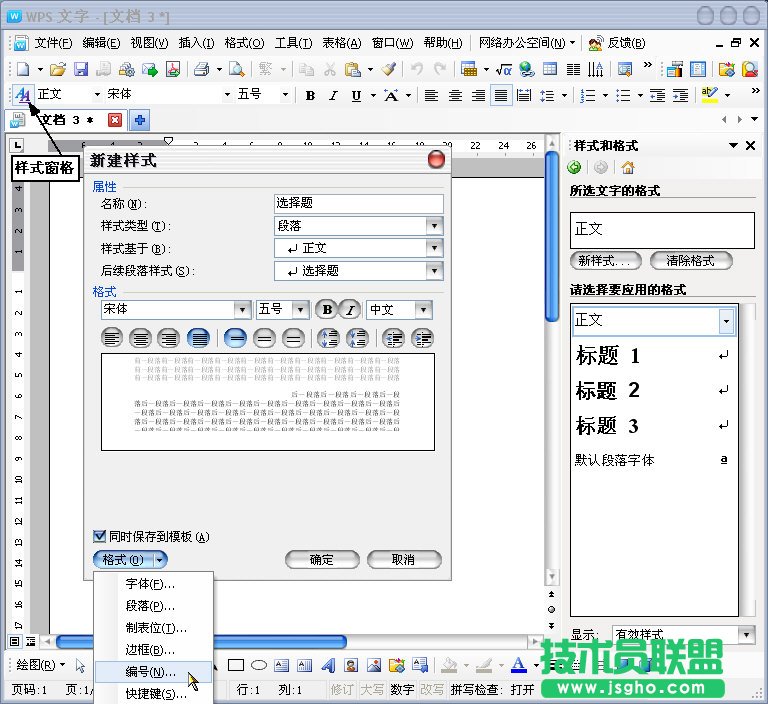This screenshot has width=768, height=704.
Task: Click the Bold B icon in the main toolbar
Action: 310,96
